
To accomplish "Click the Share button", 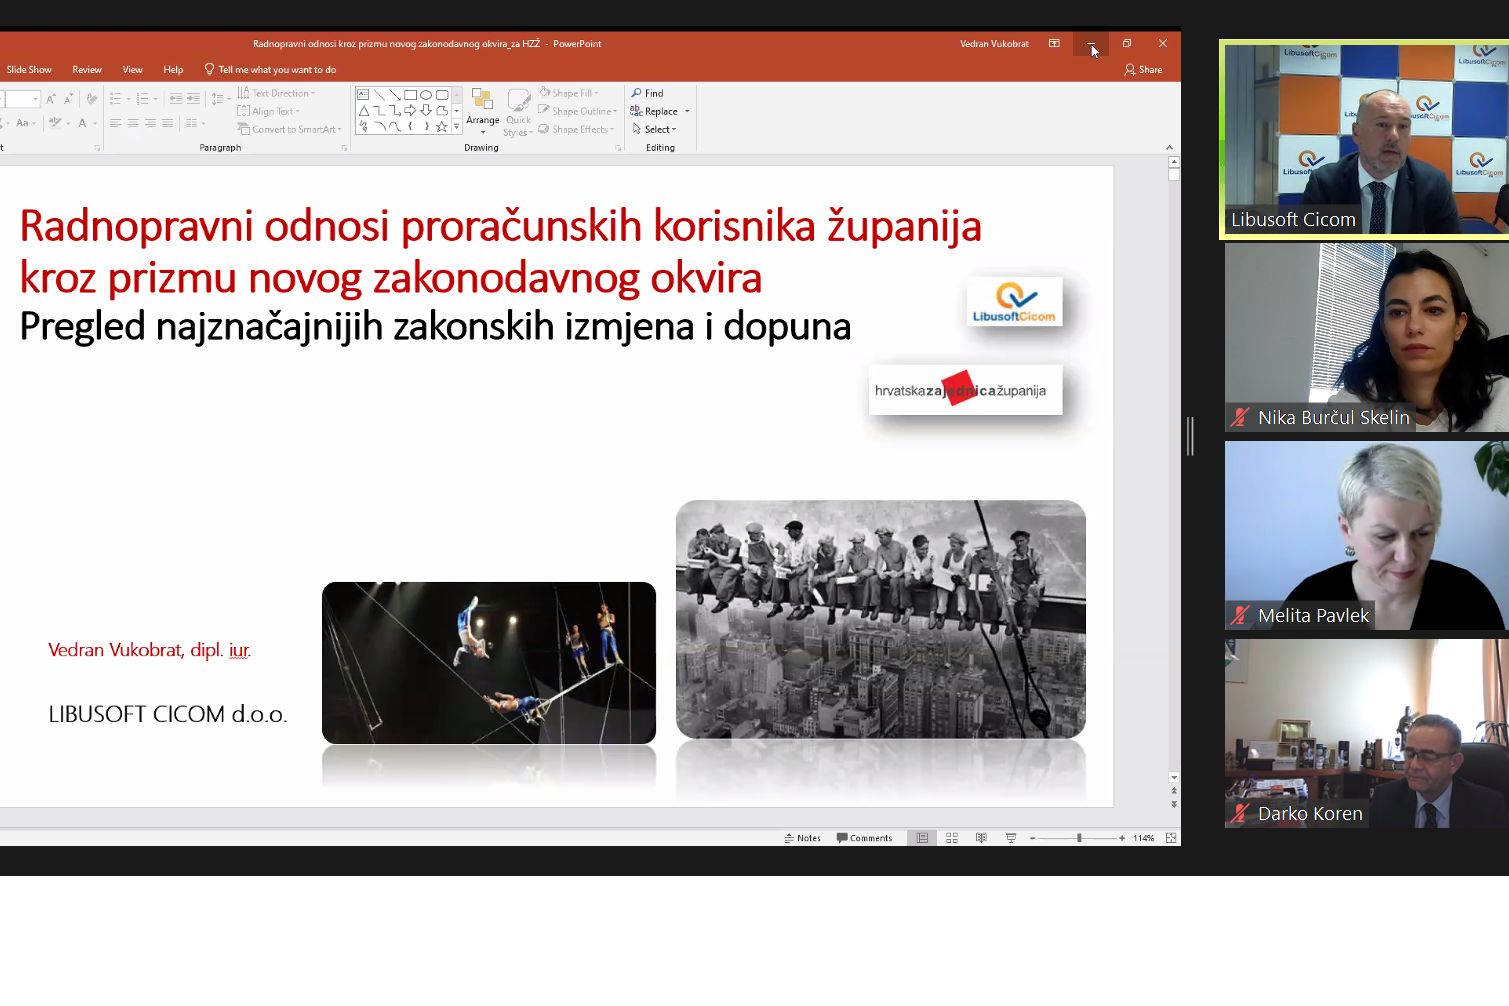I will 1143,69.
